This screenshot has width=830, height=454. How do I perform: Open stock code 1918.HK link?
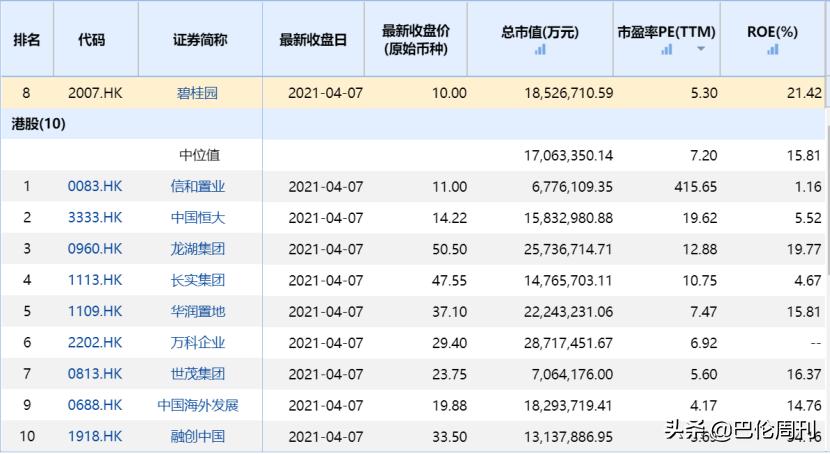pos(95,436)
